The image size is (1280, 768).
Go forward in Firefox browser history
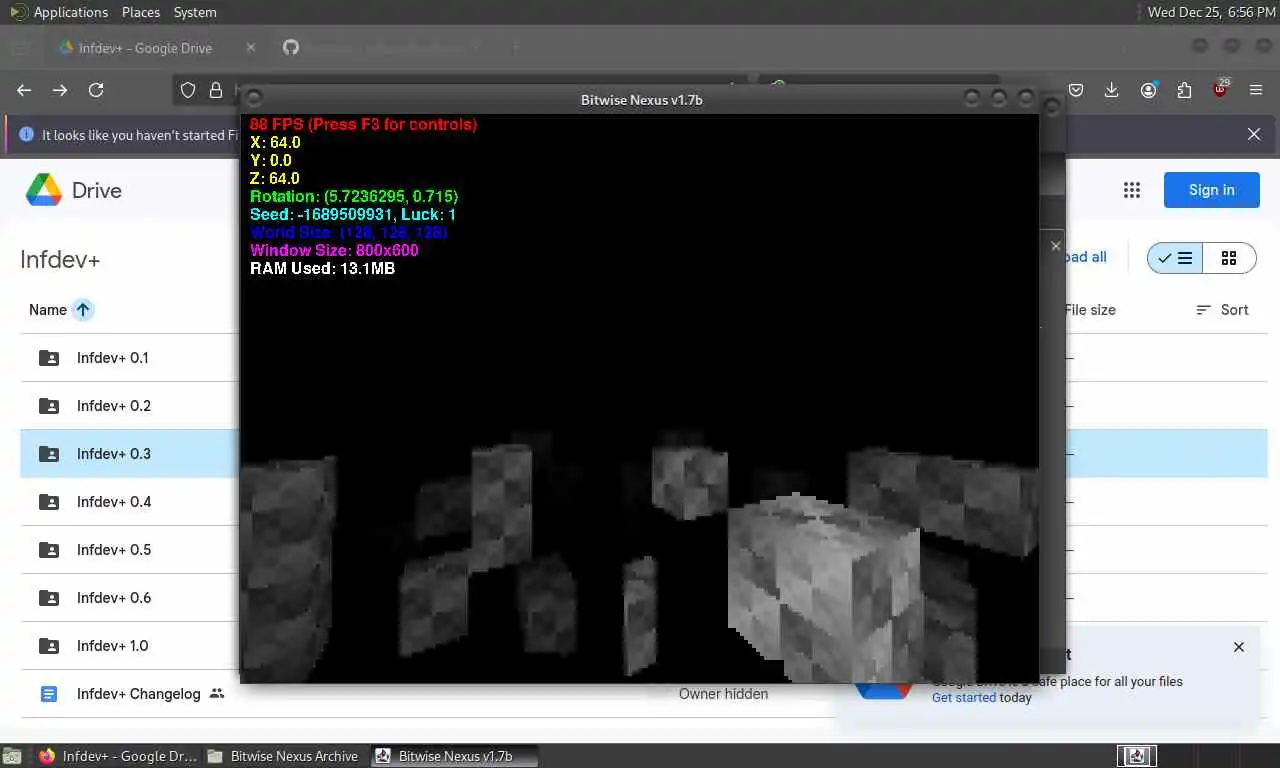coord(60,90)
